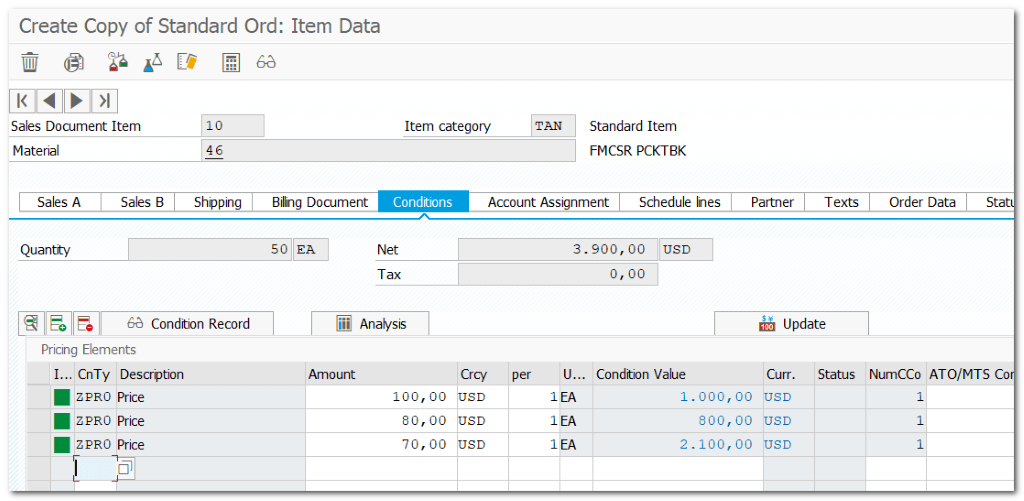Go to the first item using navigation arrow
Image resolution: width=1024 pixels, height=501 pixels.
pos(22,101)
